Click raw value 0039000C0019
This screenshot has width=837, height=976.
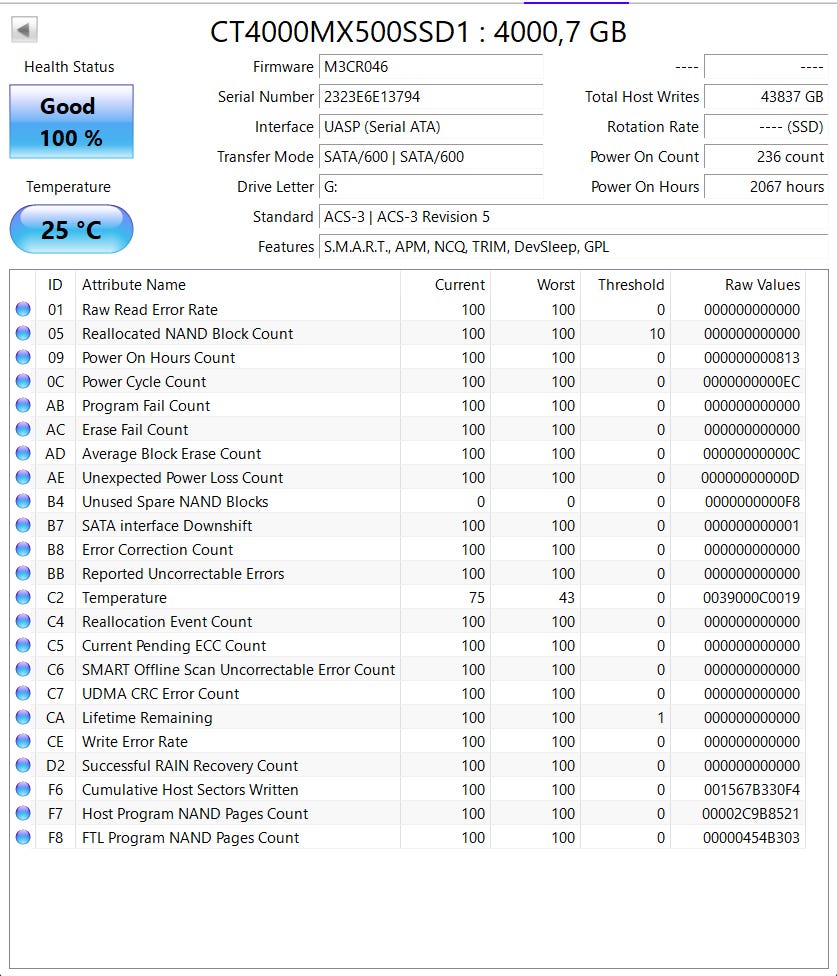click(752, 598)
